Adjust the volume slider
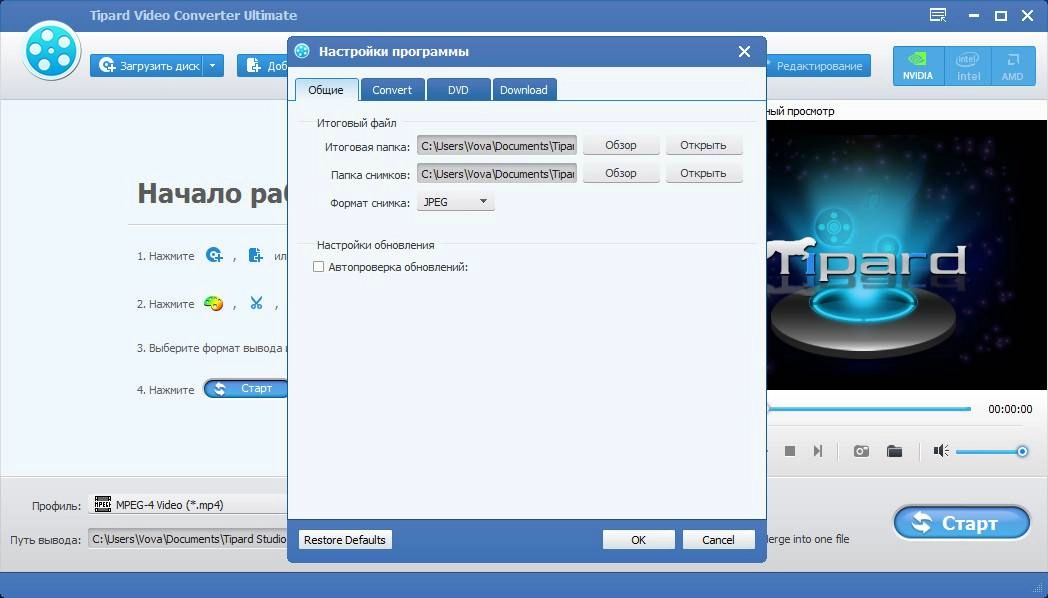The image size is (1048, 598). pos(991,452)
